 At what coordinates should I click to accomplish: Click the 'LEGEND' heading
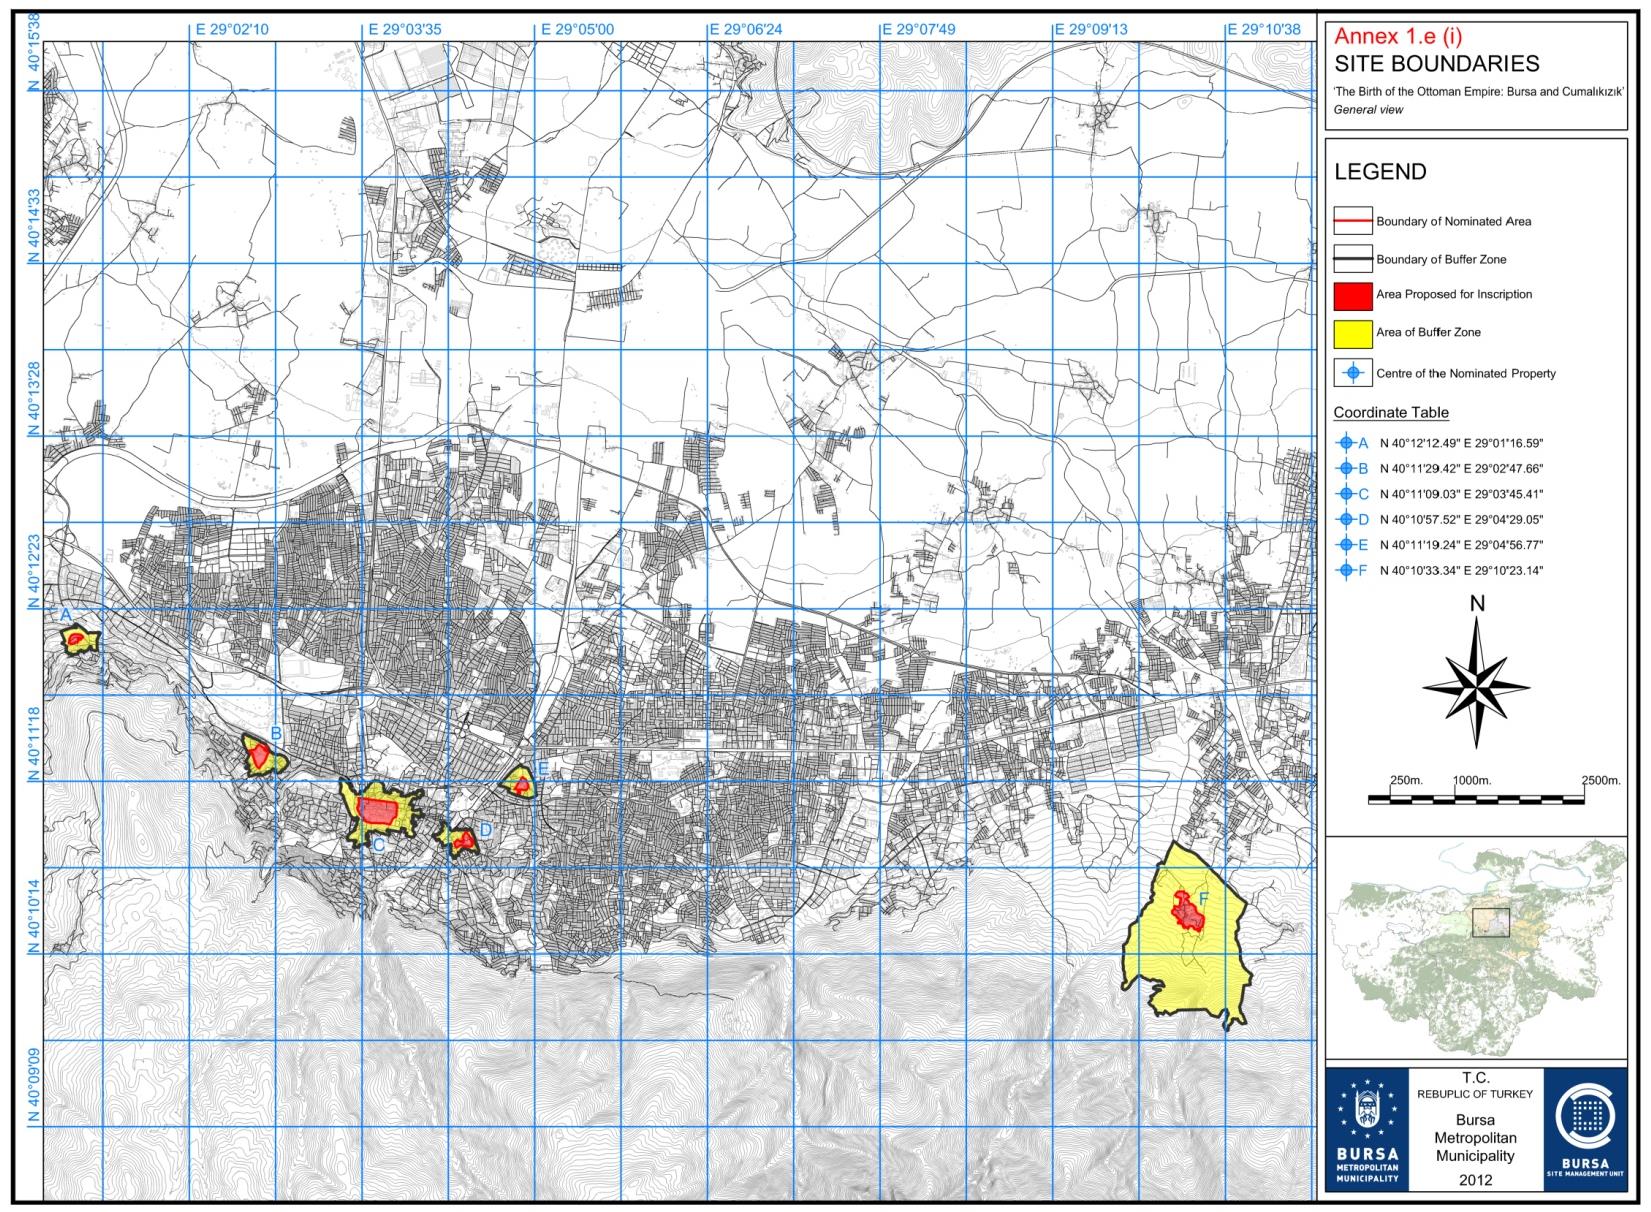[1380, 171]
